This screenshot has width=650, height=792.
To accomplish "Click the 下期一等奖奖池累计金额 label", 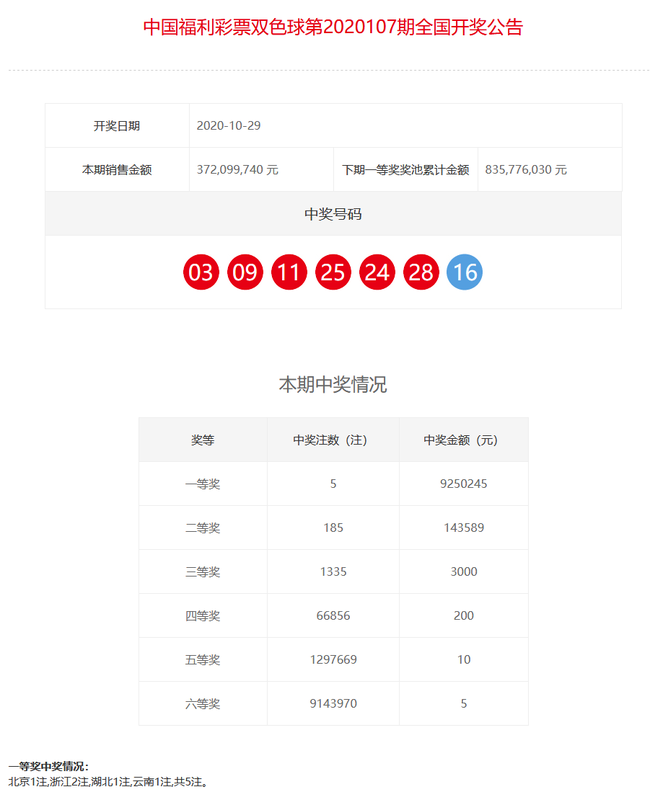I will click(x=406, y=170).
